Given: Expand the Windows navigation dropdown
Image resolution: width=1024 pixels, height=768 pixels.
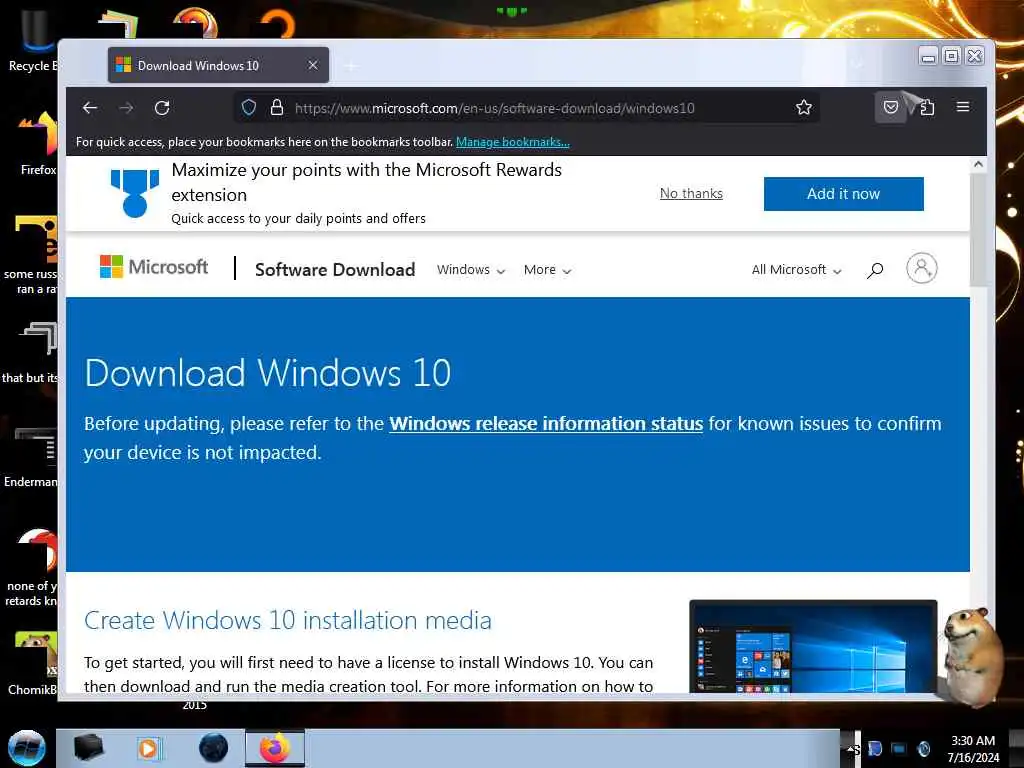Looking at the screenshot, I should (x=471, y=270).
